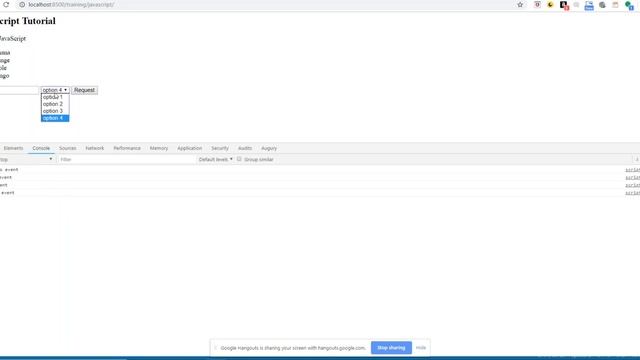Reload the page with the refresh icon
This screenshot has width=640, height=360.
6,5
